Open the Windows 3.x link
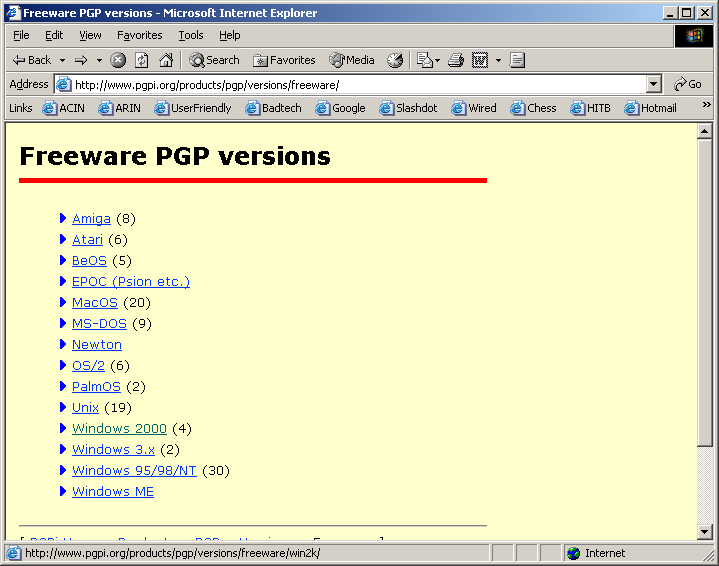719x566 pixels. (x=113, y=450)
